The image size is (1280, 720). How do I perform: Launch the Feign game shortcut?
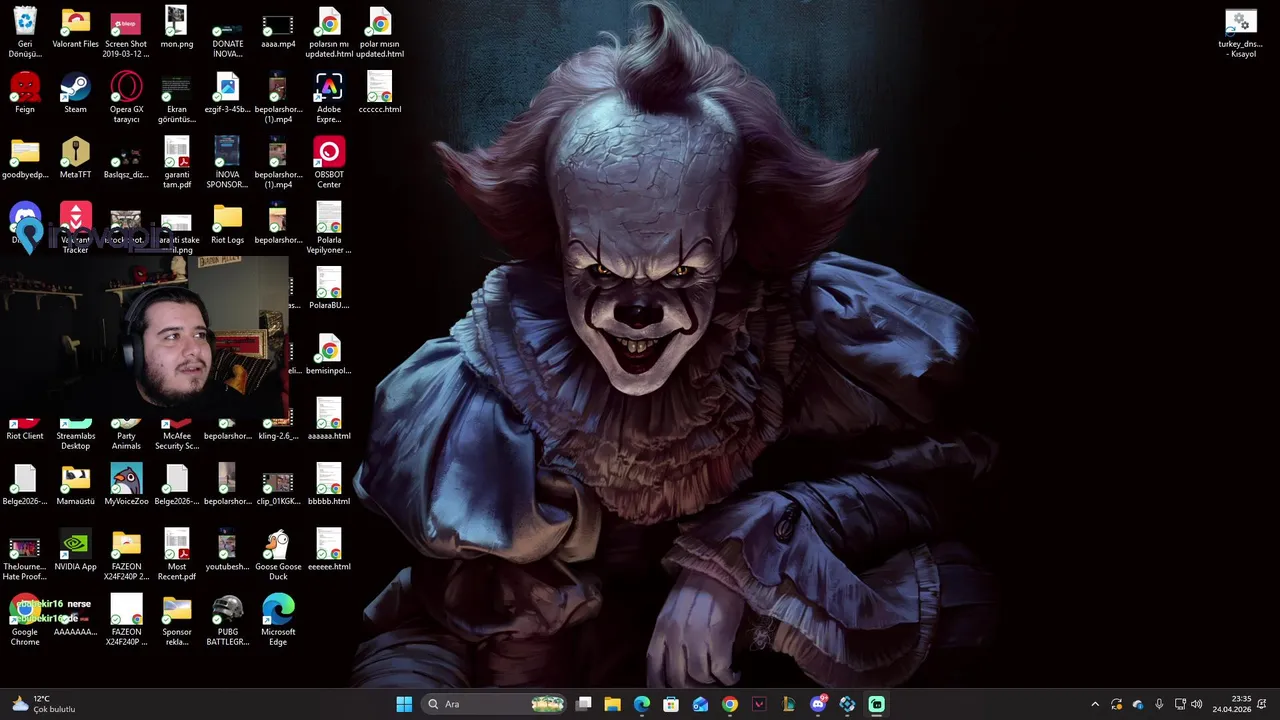click(x=25, y=92)
